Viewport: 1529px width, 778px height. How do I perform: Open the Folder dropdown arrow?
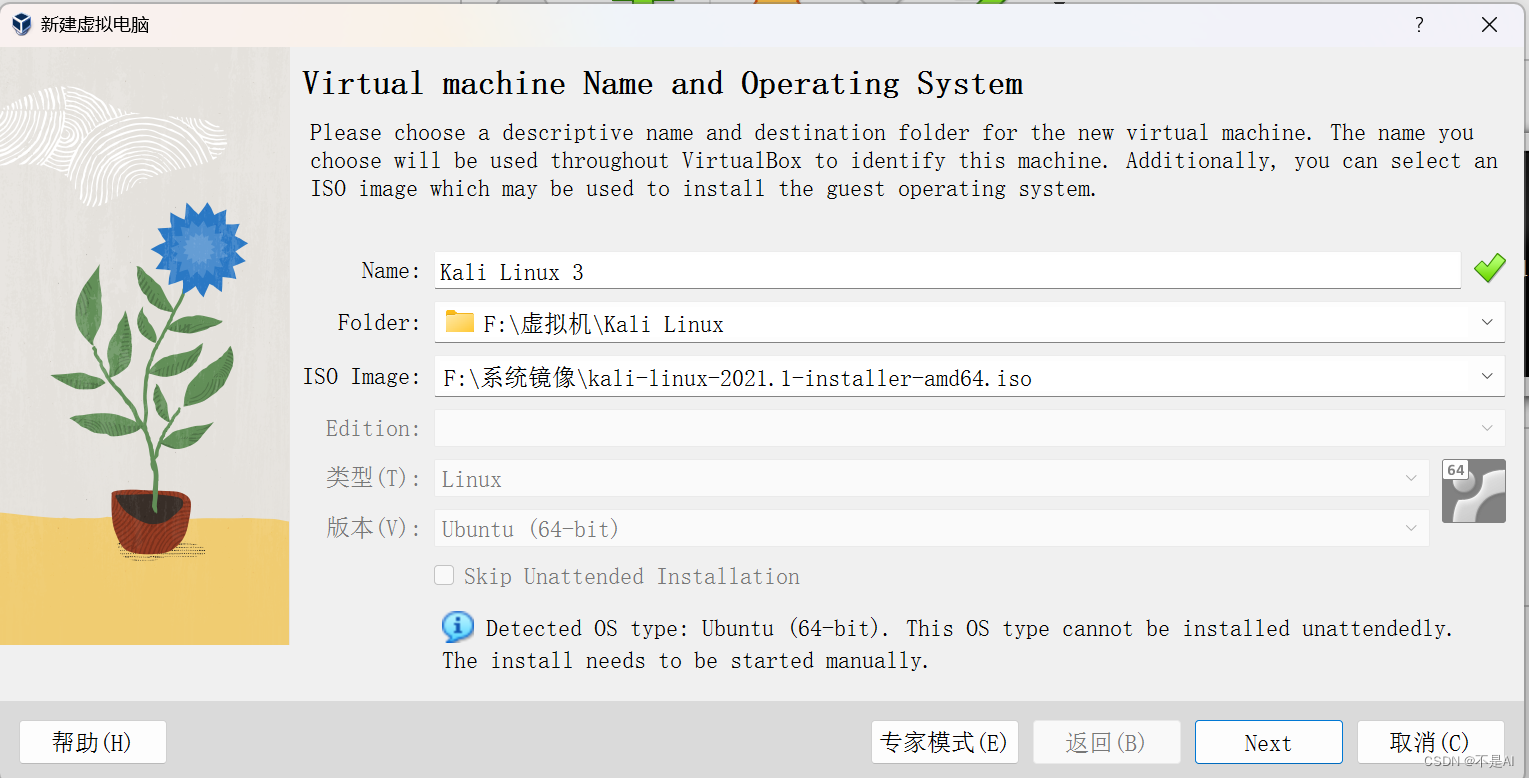[1486, 322]
